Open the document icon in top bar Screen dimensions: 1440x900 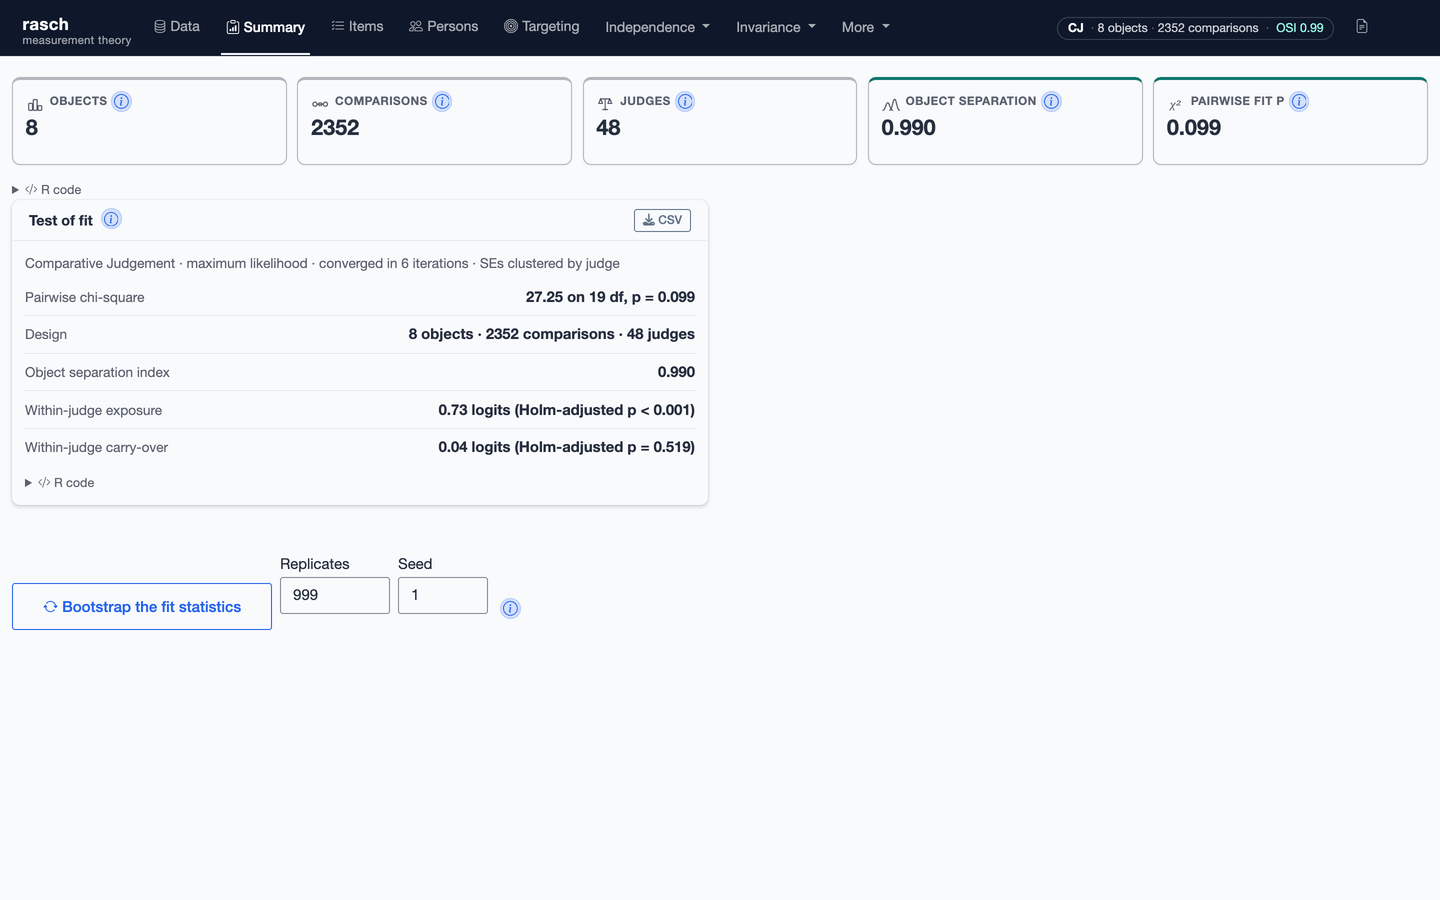pyautogui.click(x=1362, y=27)
